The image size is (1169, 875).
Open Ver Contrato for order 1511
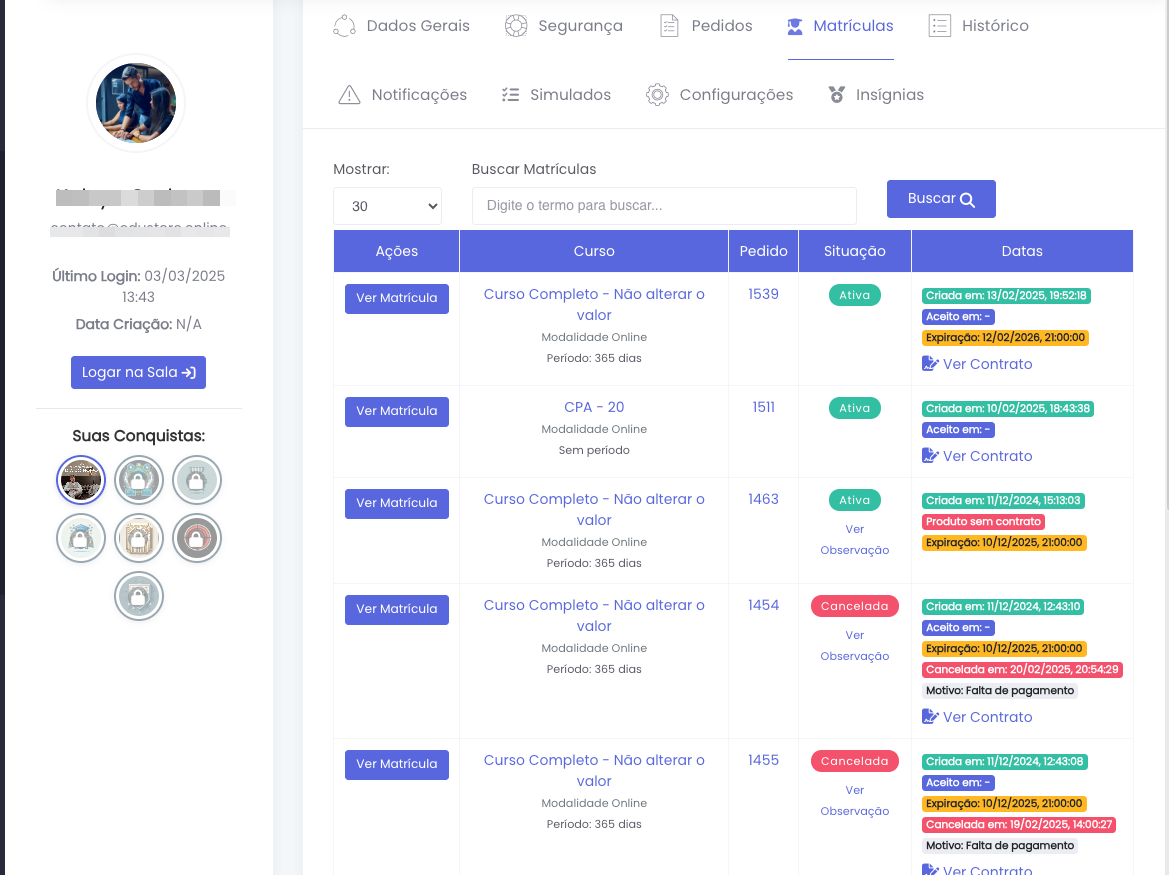click(x=977, y=456)
